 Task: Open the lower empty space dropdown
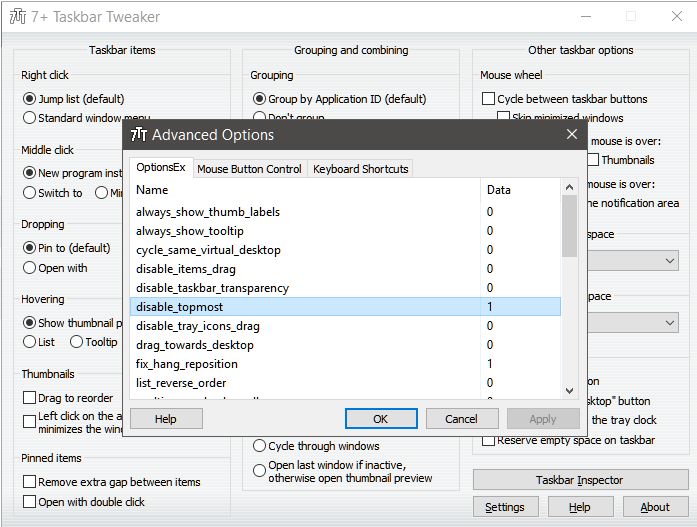(633, 323)
